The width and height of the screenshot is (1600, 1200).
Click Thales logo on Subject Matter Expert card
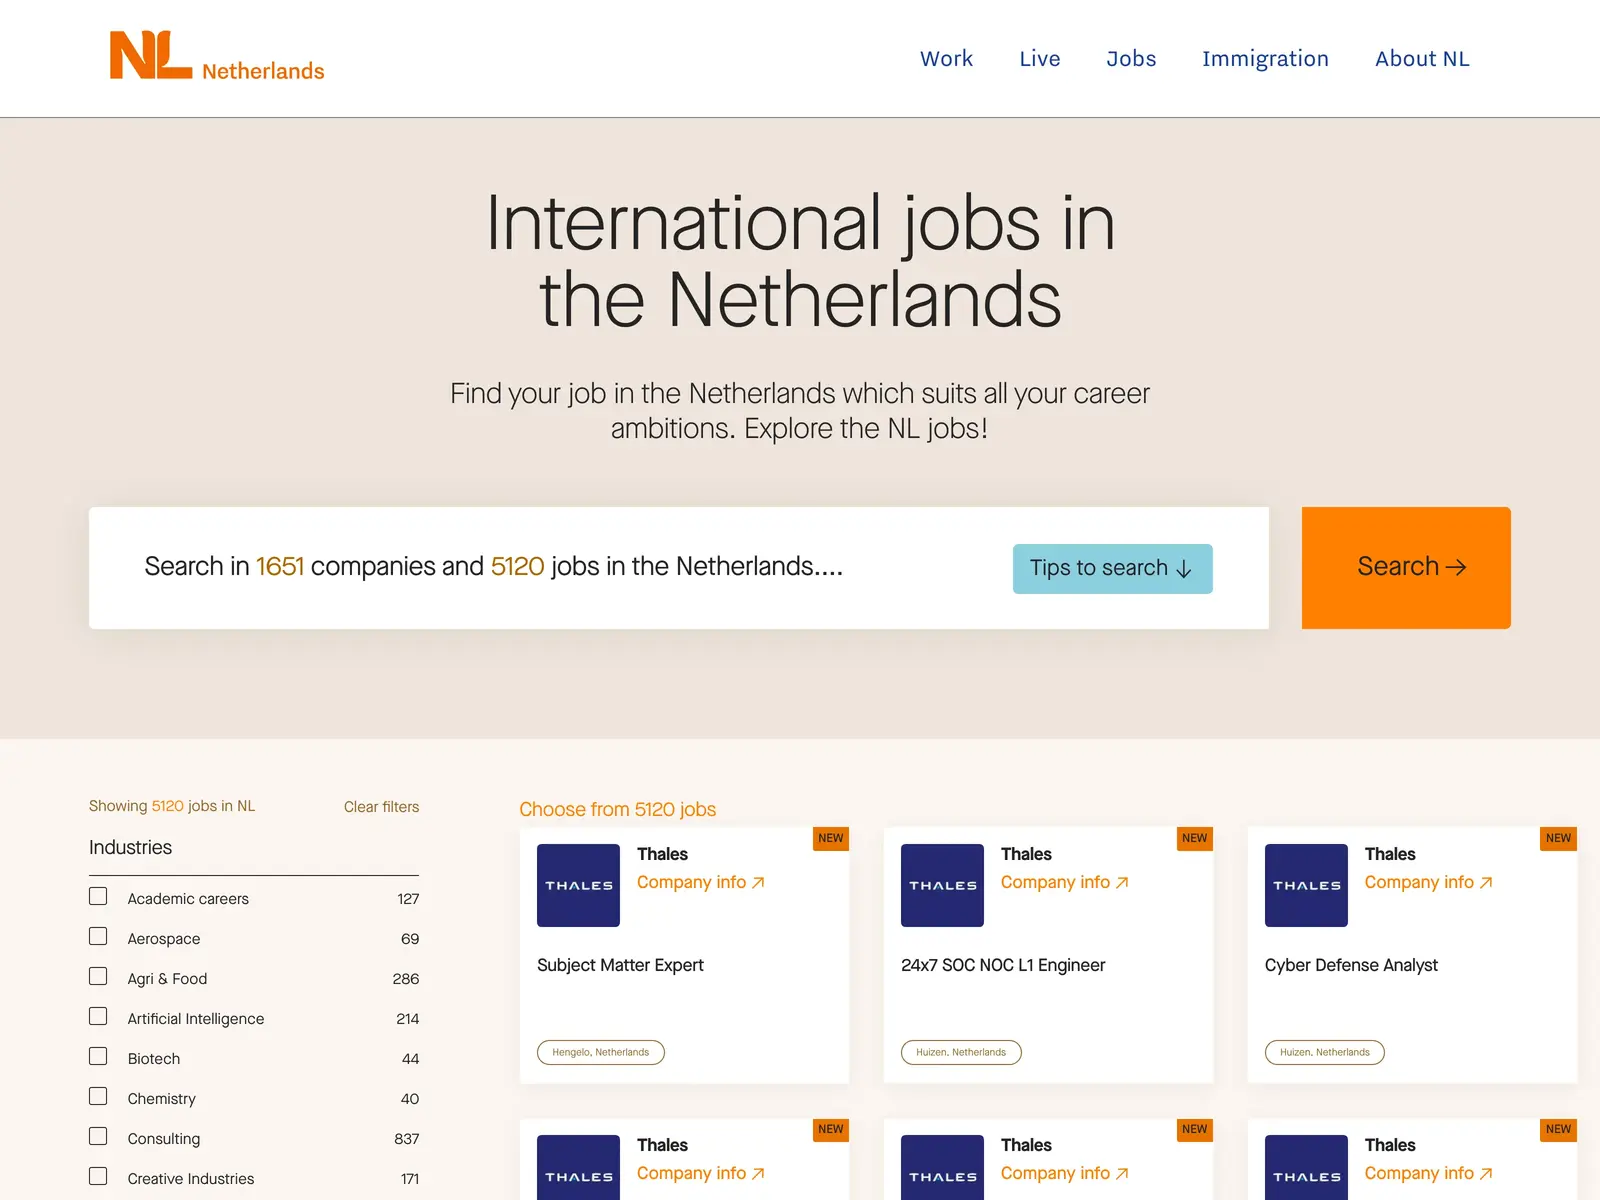pyautogui.click(x=578, y=885)
